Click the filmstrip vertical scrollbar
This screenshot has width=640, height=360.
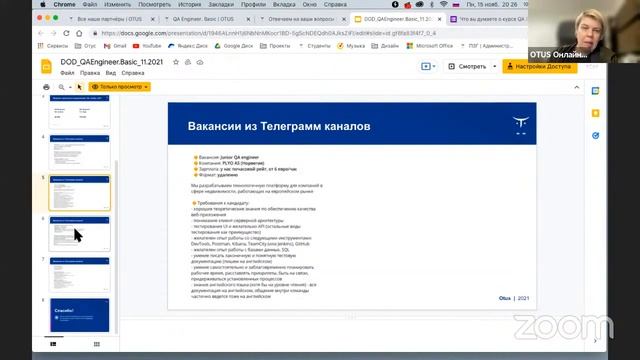[x=116, y=247]
